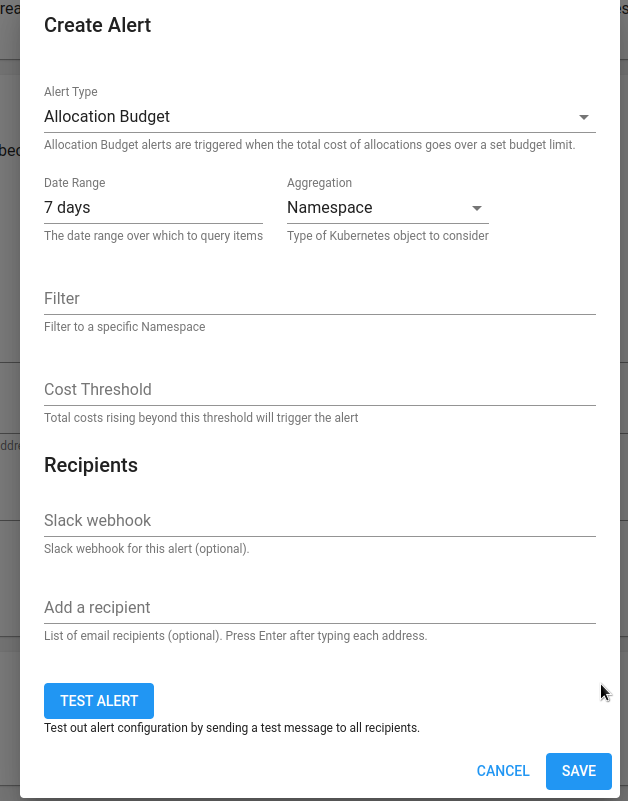Click the Create Alert dialog title
The height and width of the screenshot is (801, 628).
98,25
